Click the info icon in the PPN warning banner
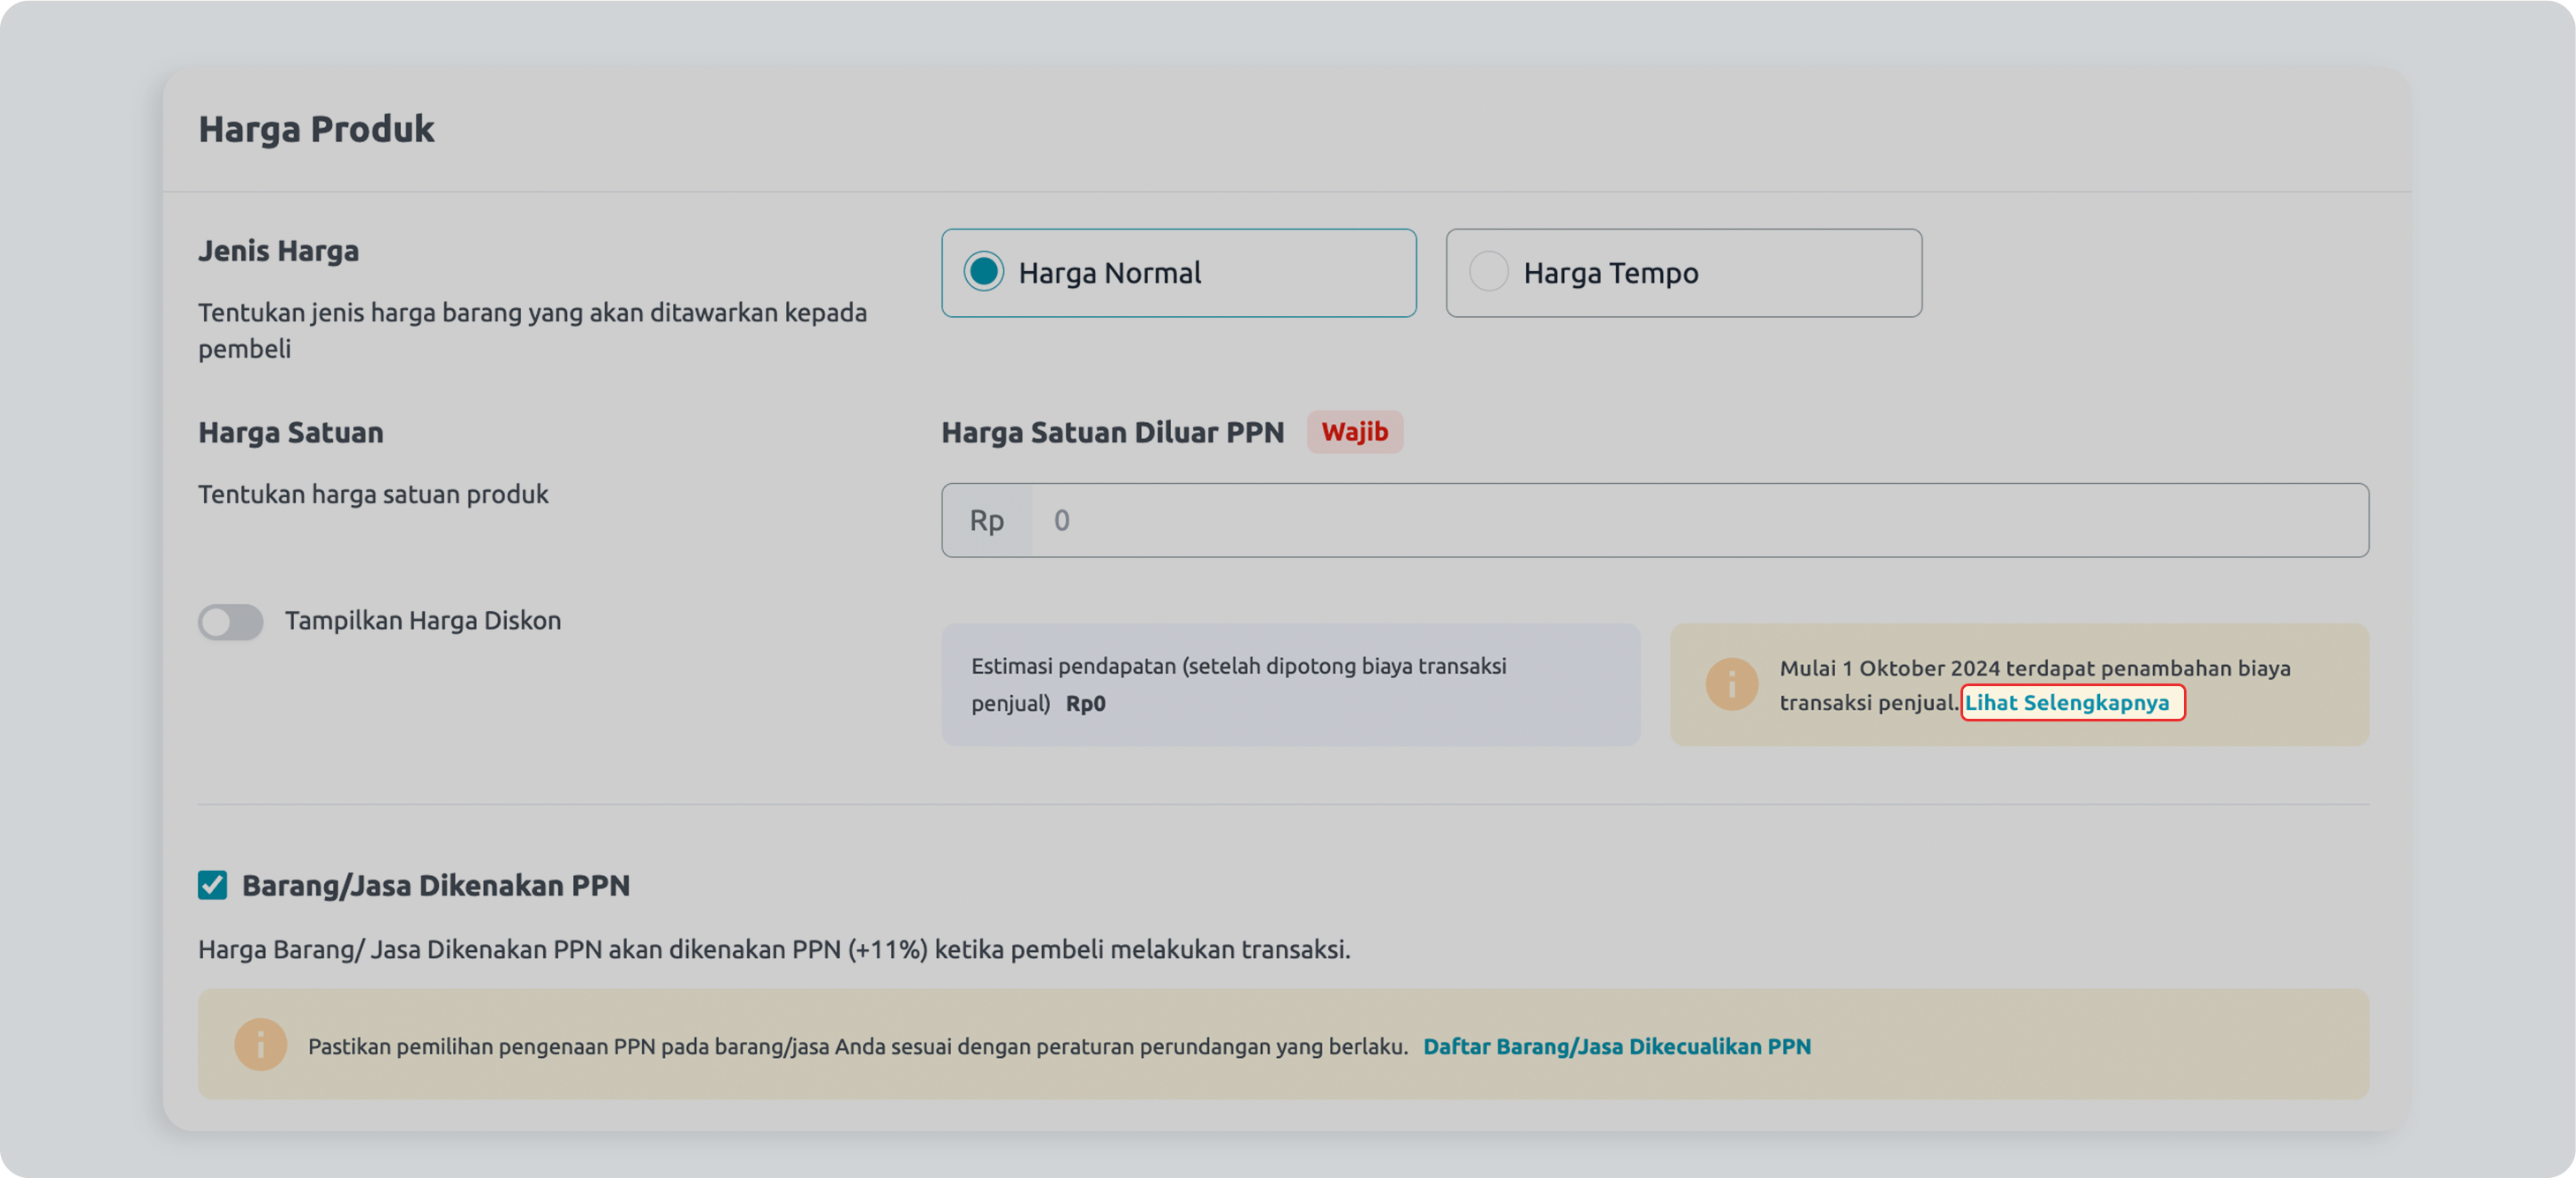The image size is (2576, 1178). pyautogui.click(x=260, y=1045)
